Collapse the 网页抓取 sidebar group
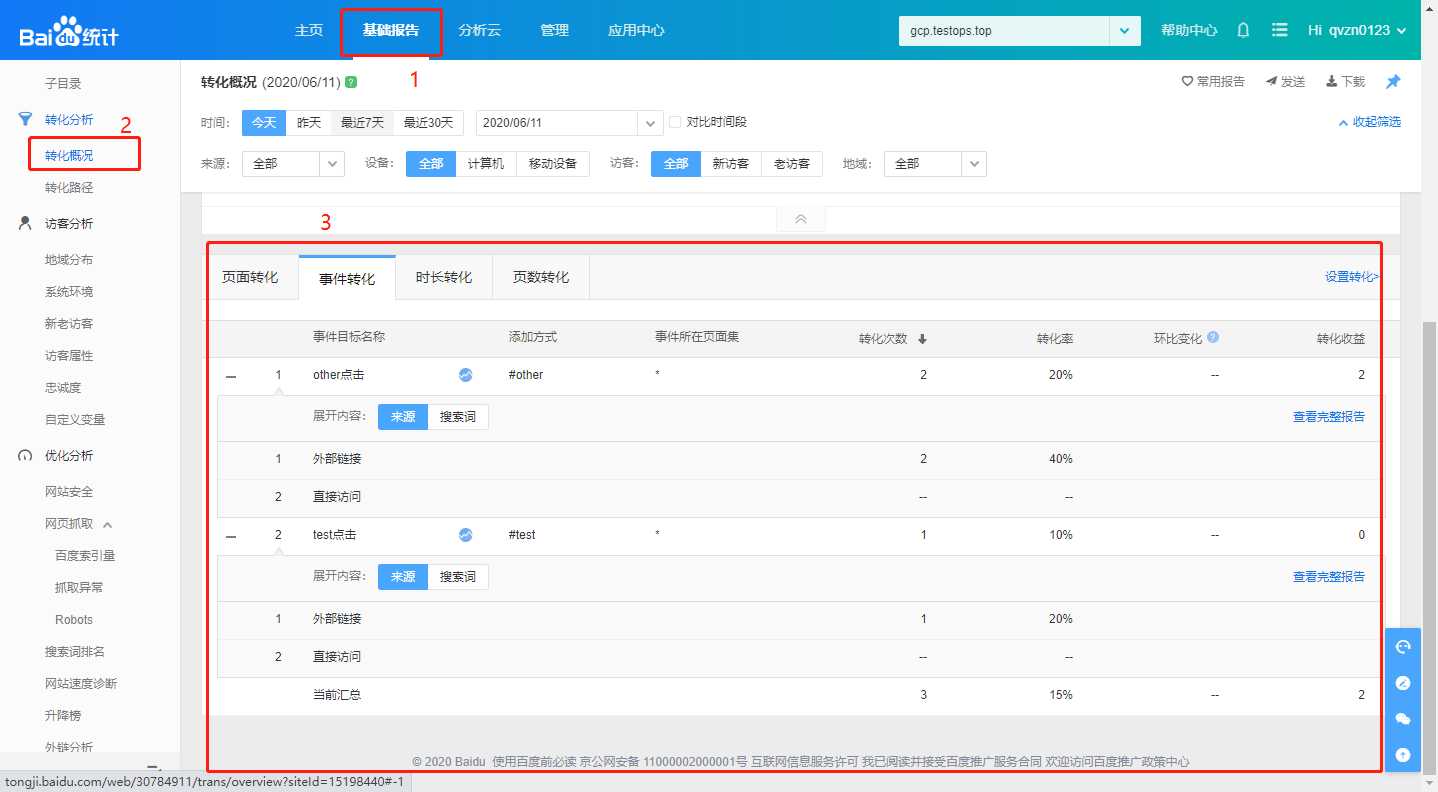 coord(108,524)
